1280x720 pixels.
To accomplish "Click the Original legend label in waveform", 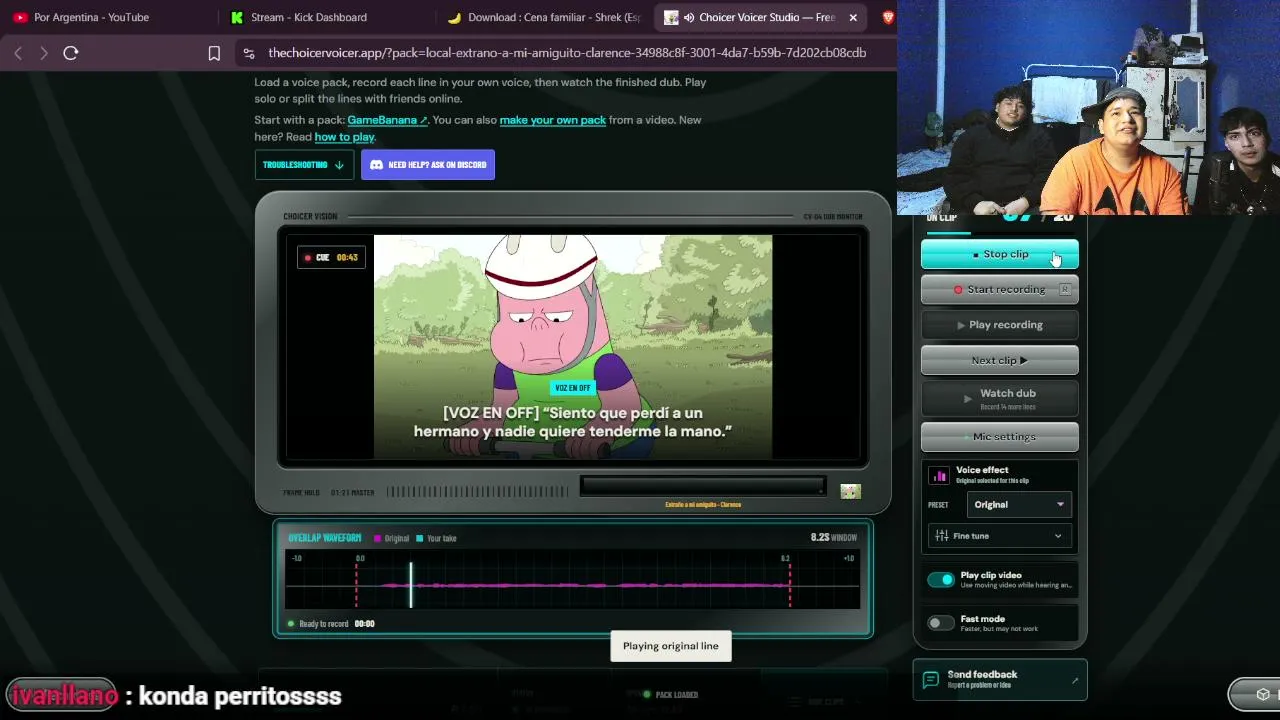I will [x=397, y=539].
